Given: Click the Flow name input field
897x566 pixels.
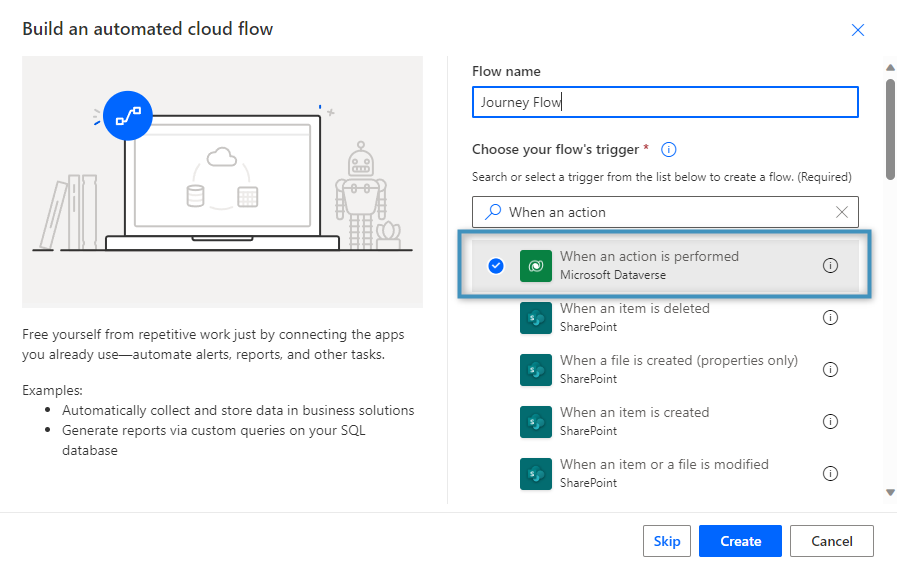Looking at the screenshot, I should (665, 102).
